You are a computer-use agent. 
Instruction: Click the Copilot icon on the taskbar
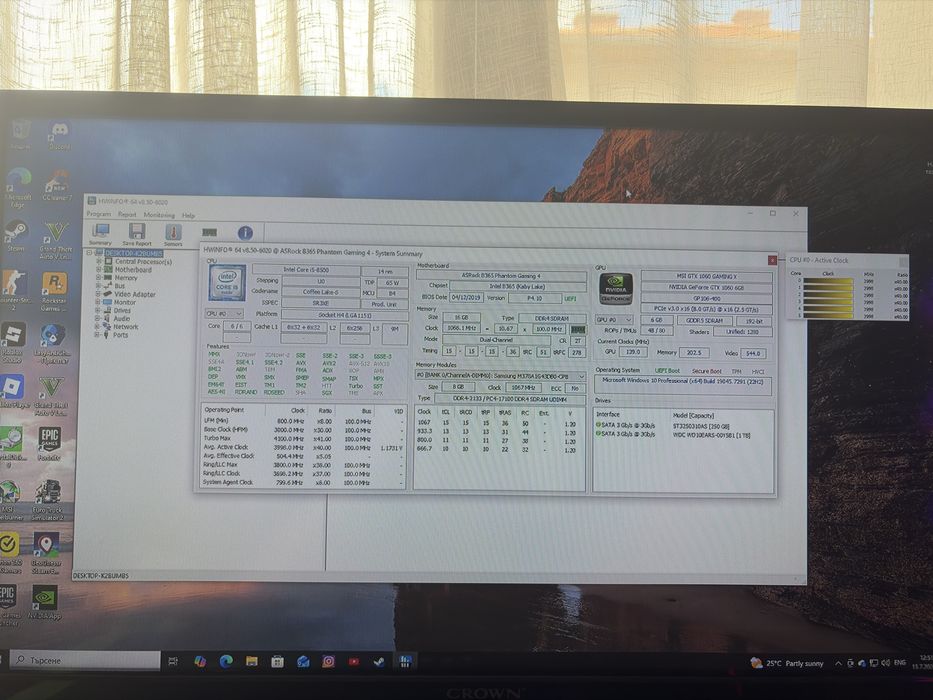point(200,661)
